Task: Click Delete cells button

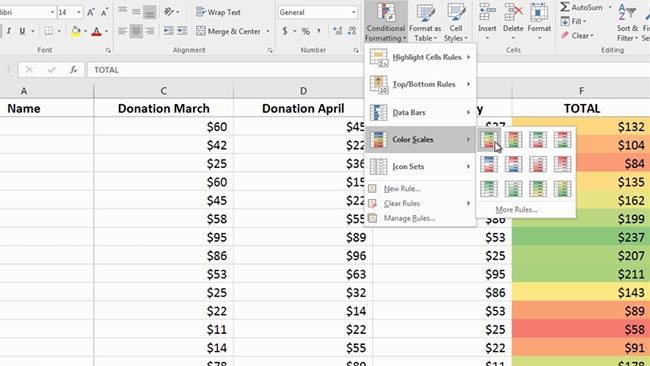Action: (x=513, y=22)
